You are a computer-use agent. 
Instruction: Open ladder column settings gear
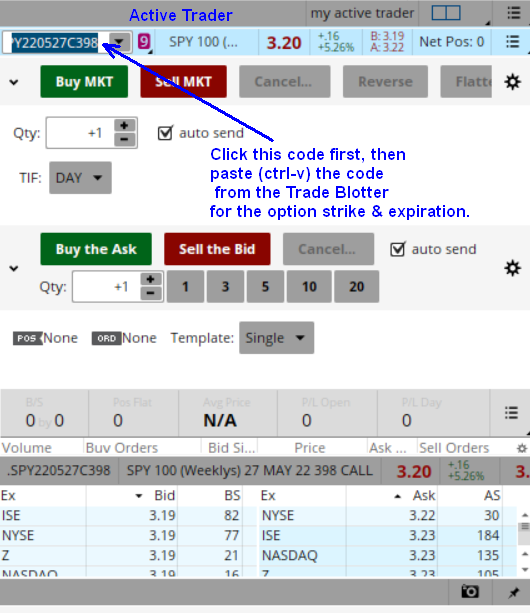[x=522, y=448]
